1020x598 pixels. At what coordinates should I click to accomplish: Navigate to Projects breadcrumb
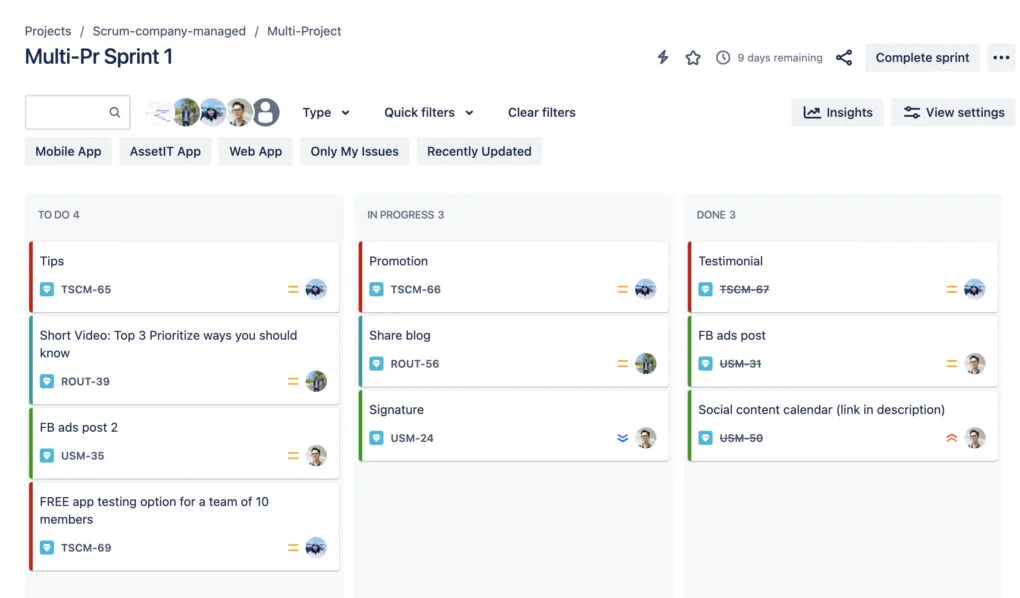(x=47, y=31)
